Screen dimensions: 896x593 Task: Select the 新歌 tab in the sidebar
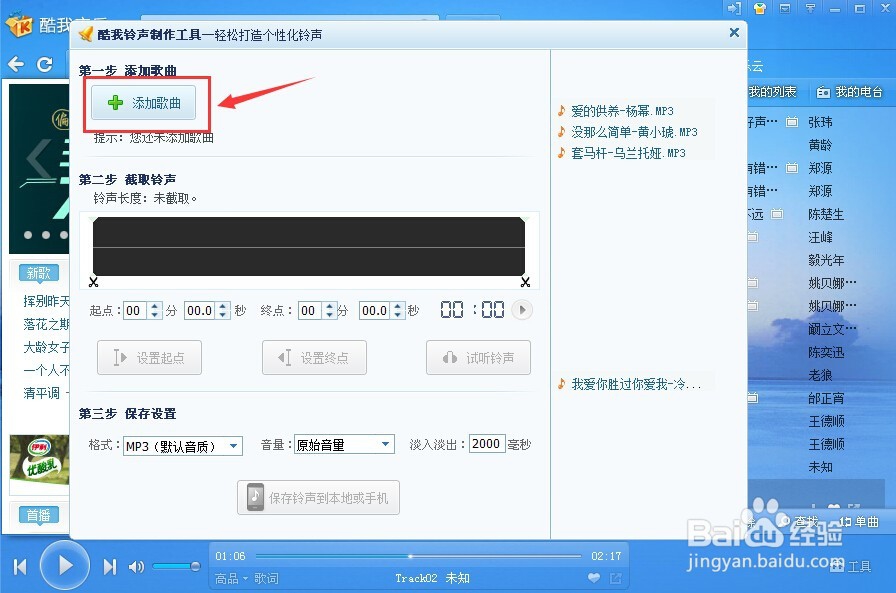click(x=39, y=272)
